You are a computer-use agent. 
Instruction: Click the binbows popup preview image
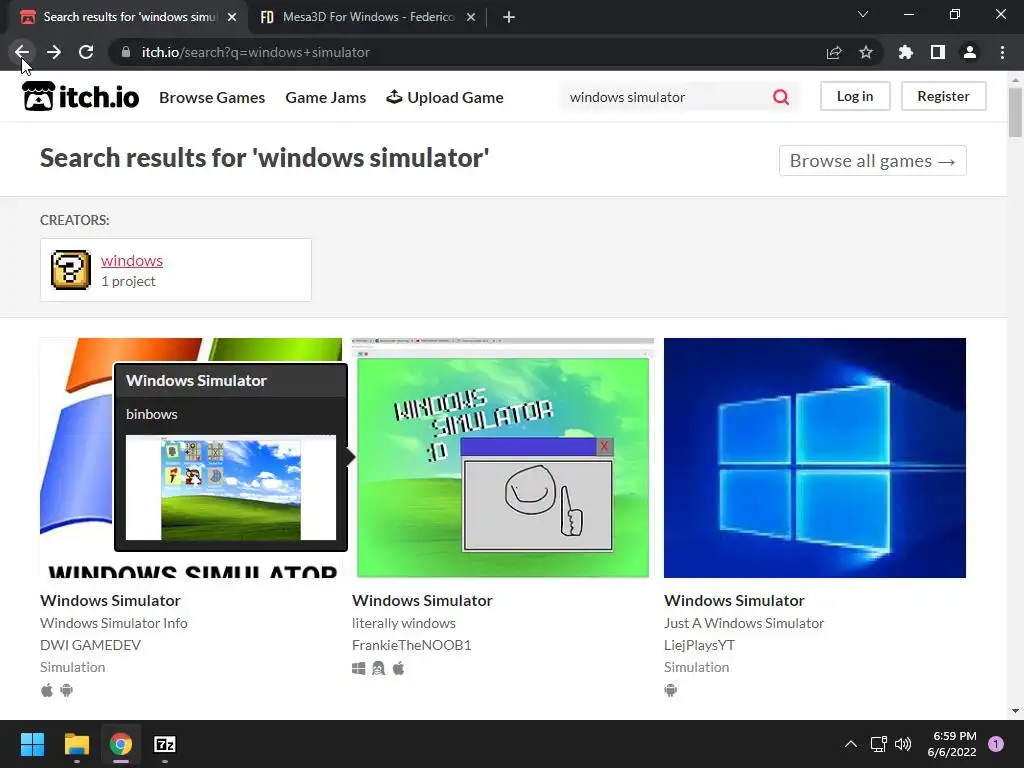coord(231,488)
